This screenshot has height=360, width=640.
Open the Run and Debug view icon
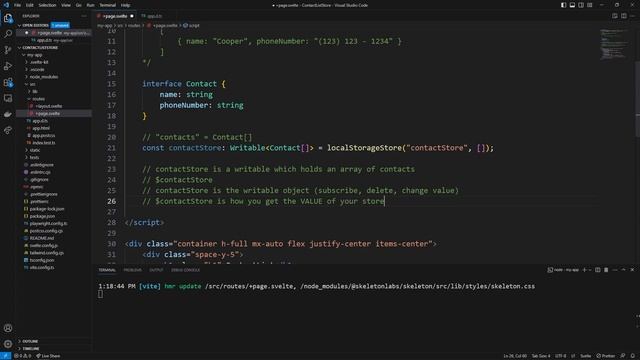point(8,66)
